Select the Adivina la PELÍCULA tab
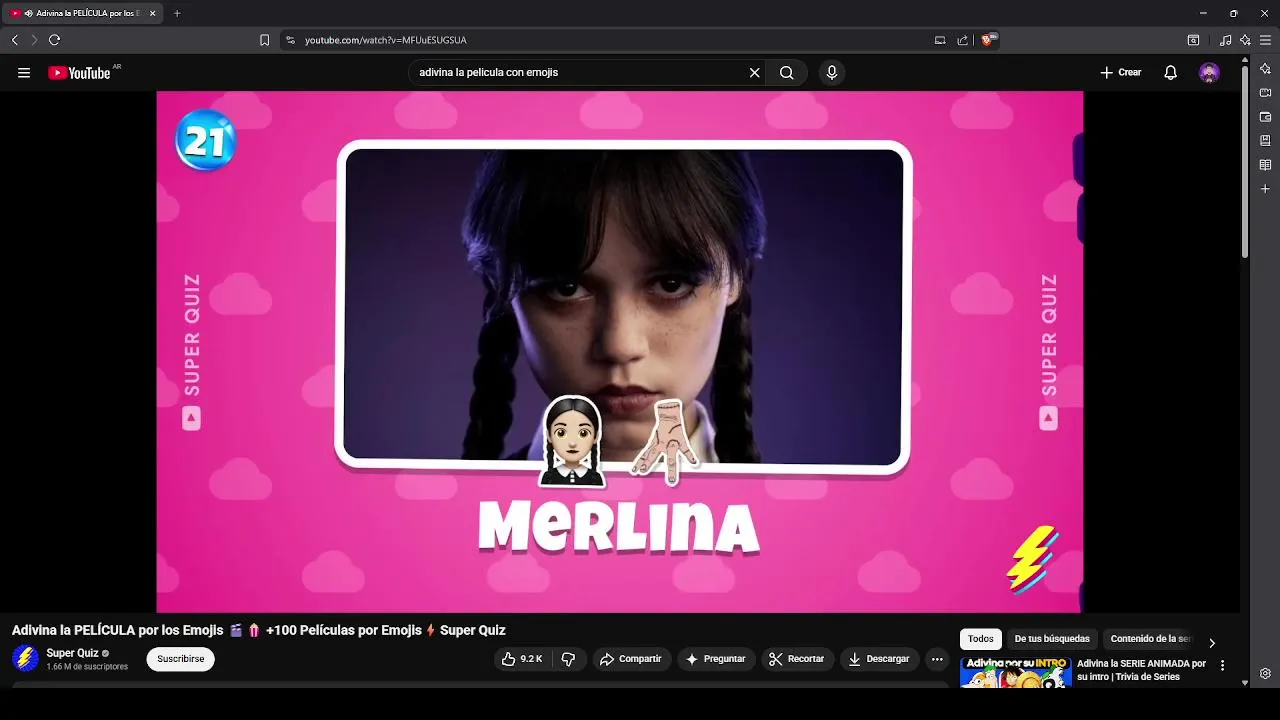Screen dimensions: 1280x720 pos(83,14)
